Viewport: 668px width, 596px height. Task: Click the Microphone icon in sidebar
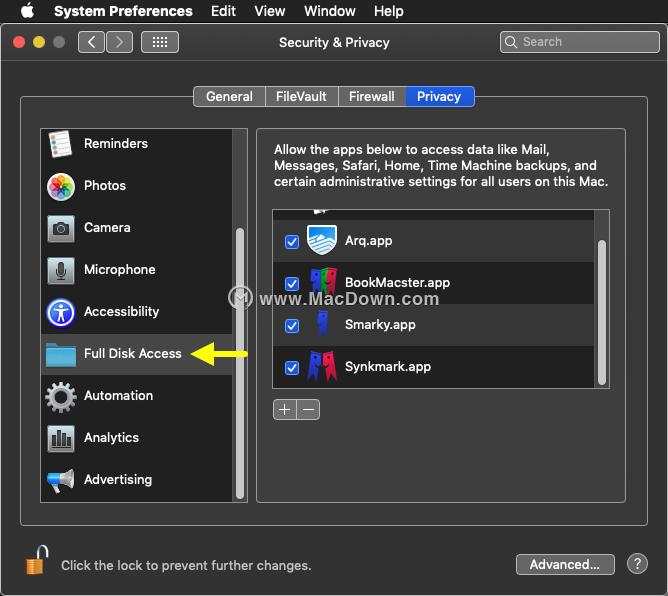(x=61, y=271)
